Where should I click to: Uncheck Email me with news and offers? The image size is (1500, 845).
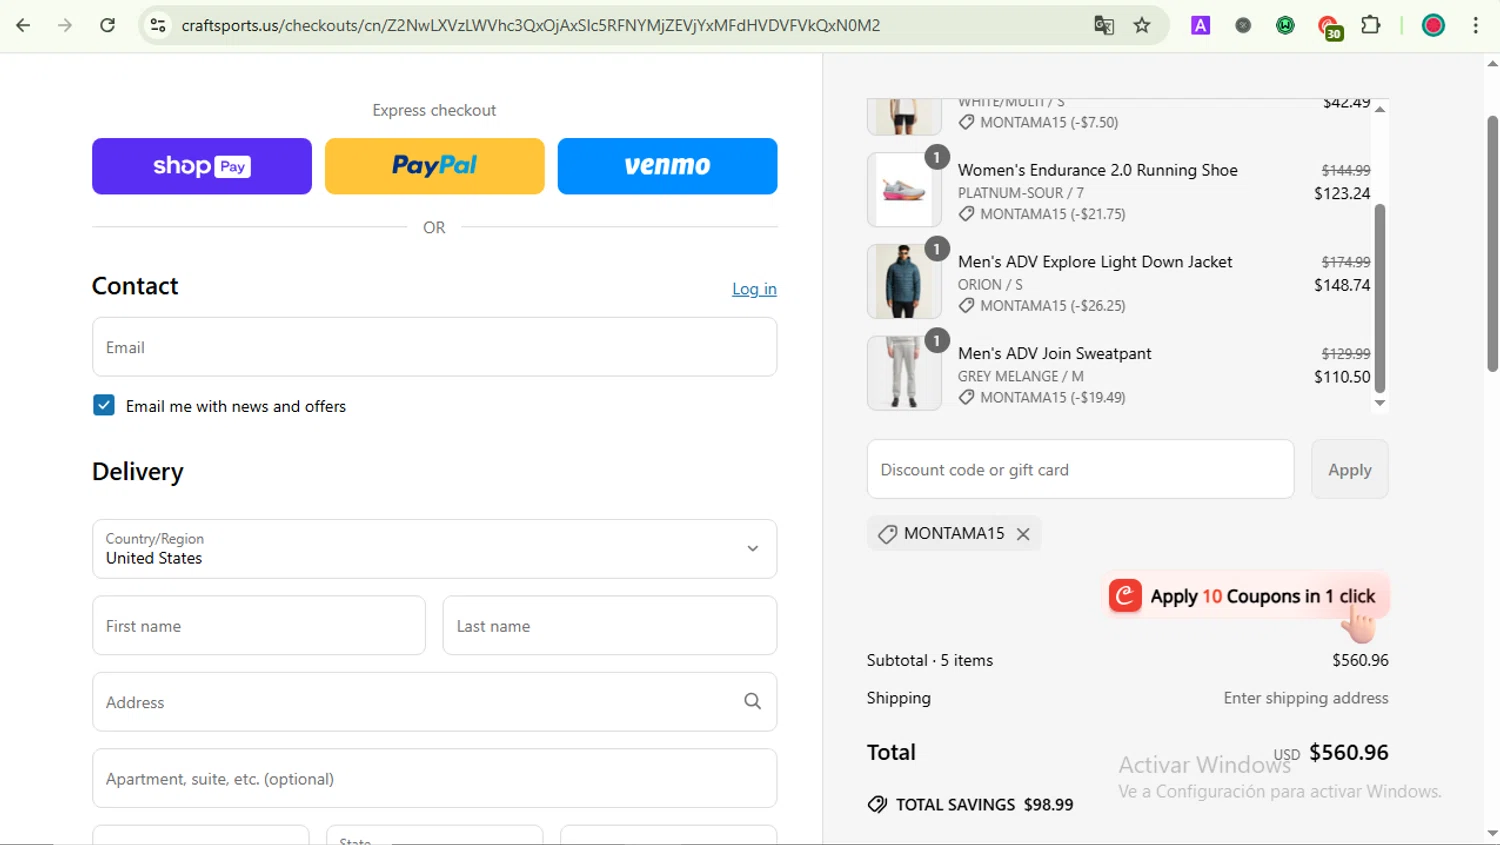(x=104, y=405)
